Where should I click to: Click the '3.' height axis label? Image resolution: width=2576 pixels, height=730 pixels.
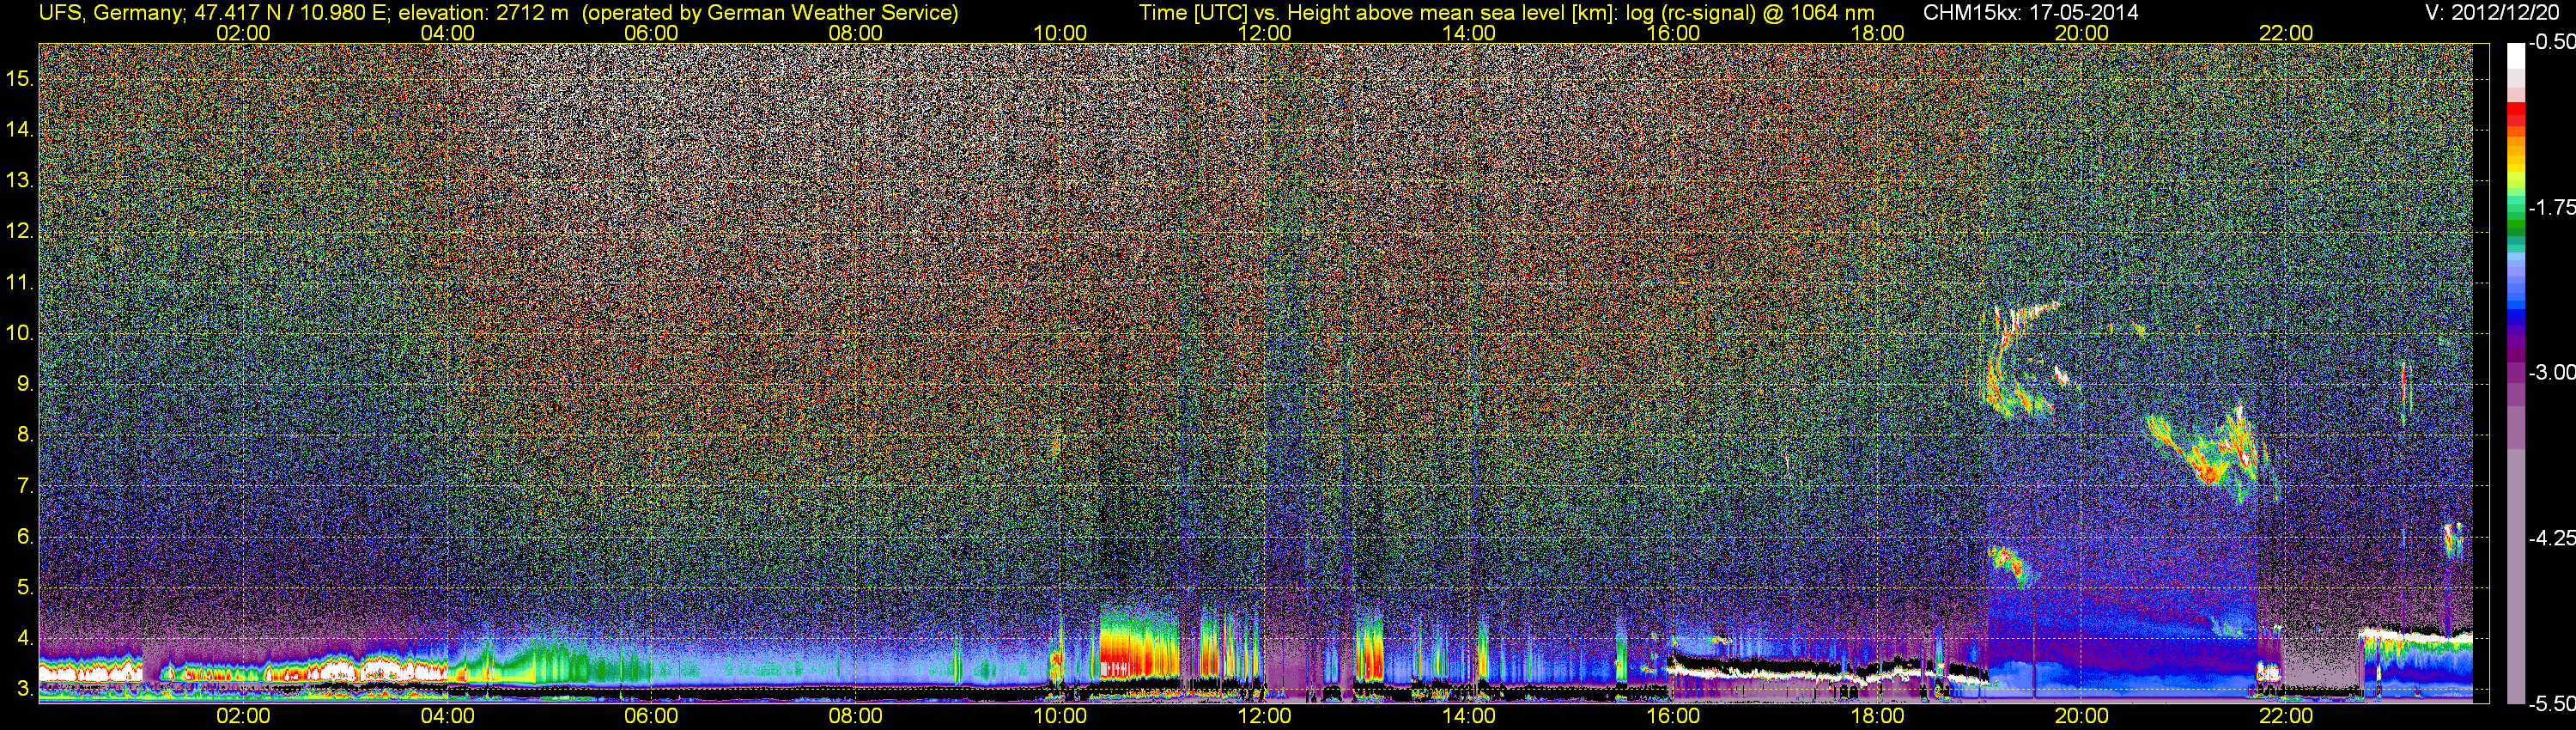pos(25,689)
